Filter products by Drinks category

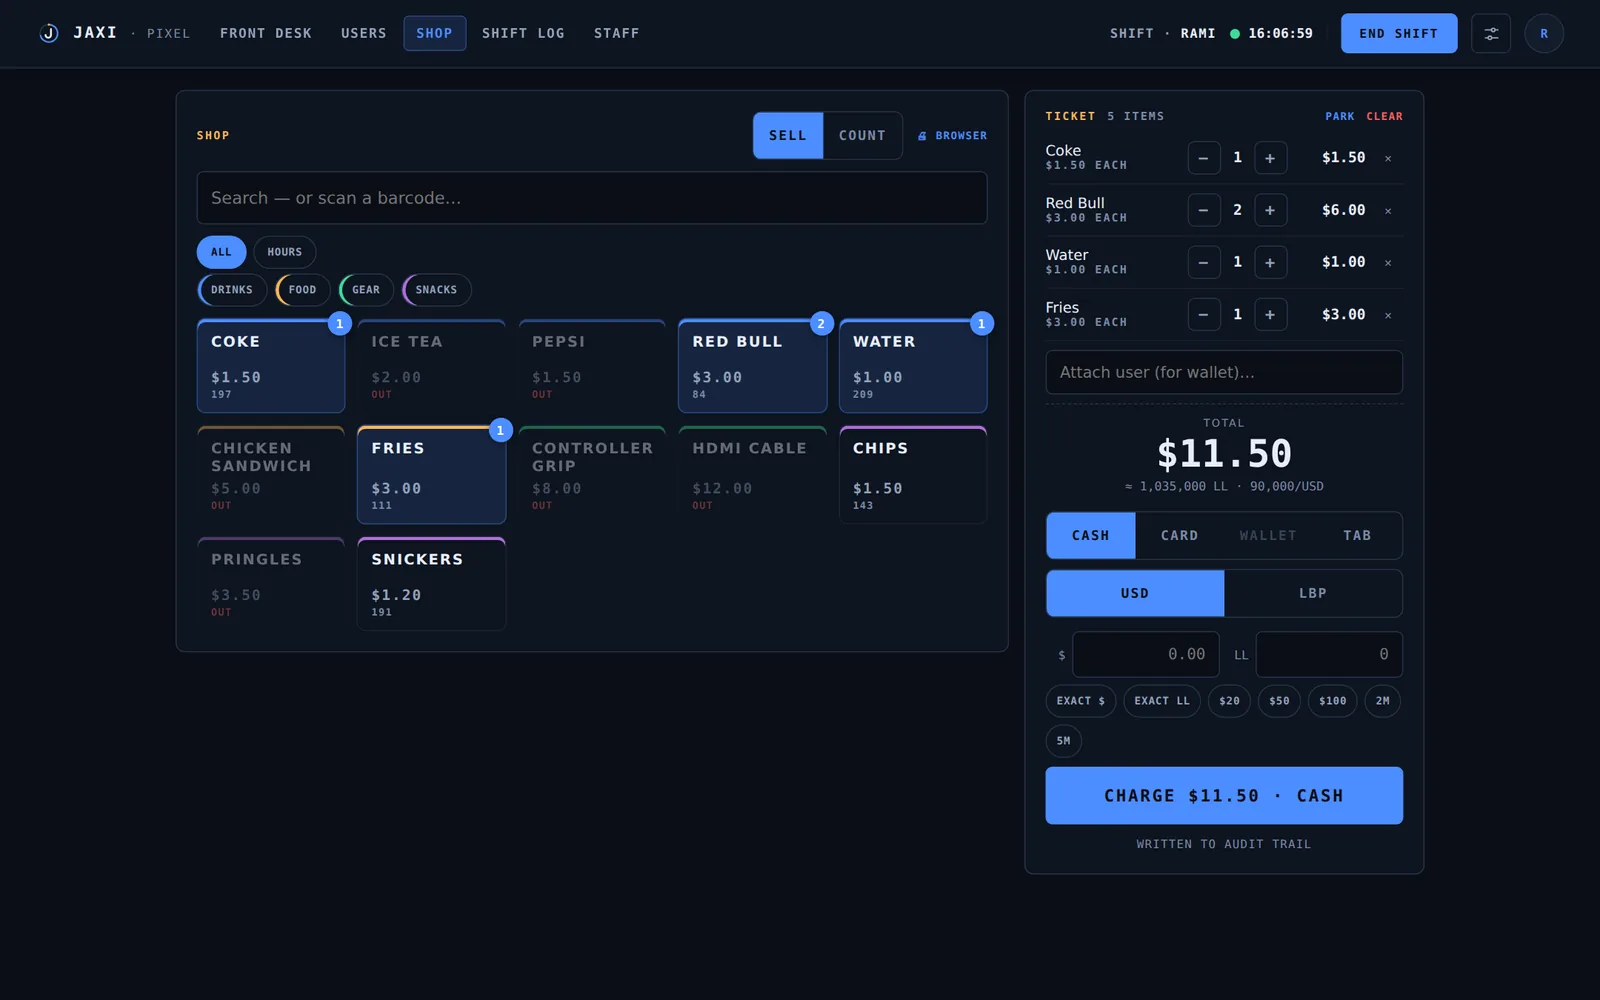[232, 290]
